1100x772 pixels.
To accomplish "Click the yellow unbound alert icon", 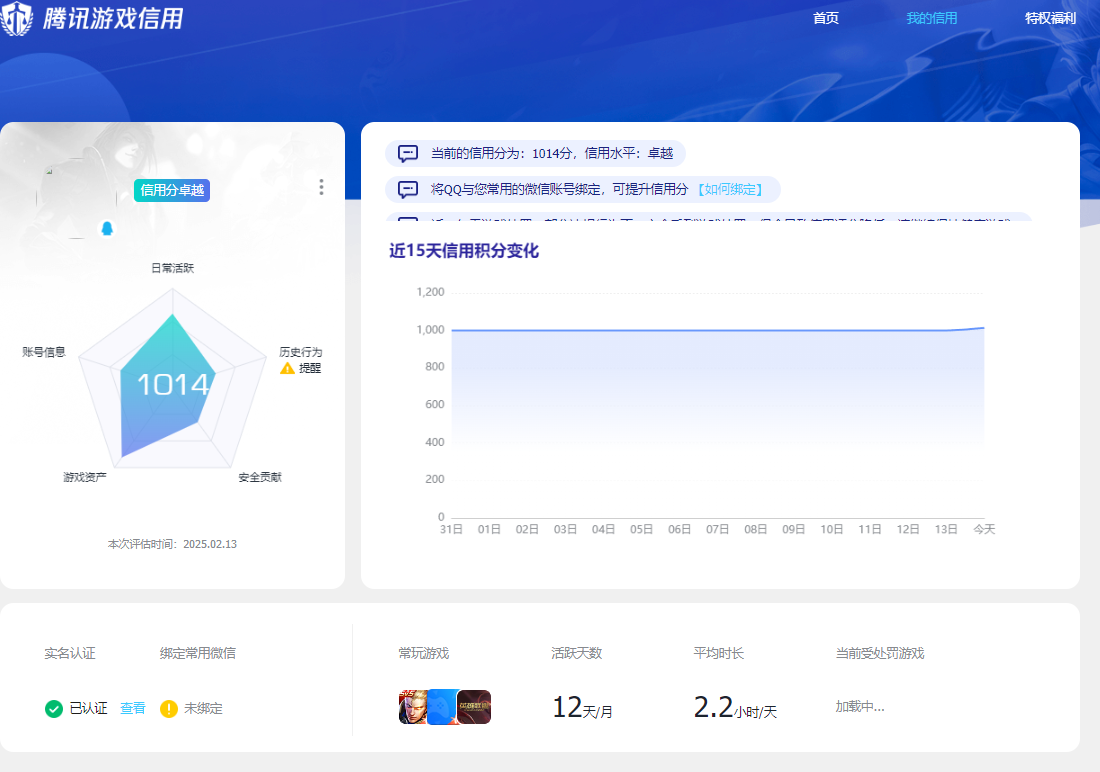I will pyautogui.click(x=169, y=709).
